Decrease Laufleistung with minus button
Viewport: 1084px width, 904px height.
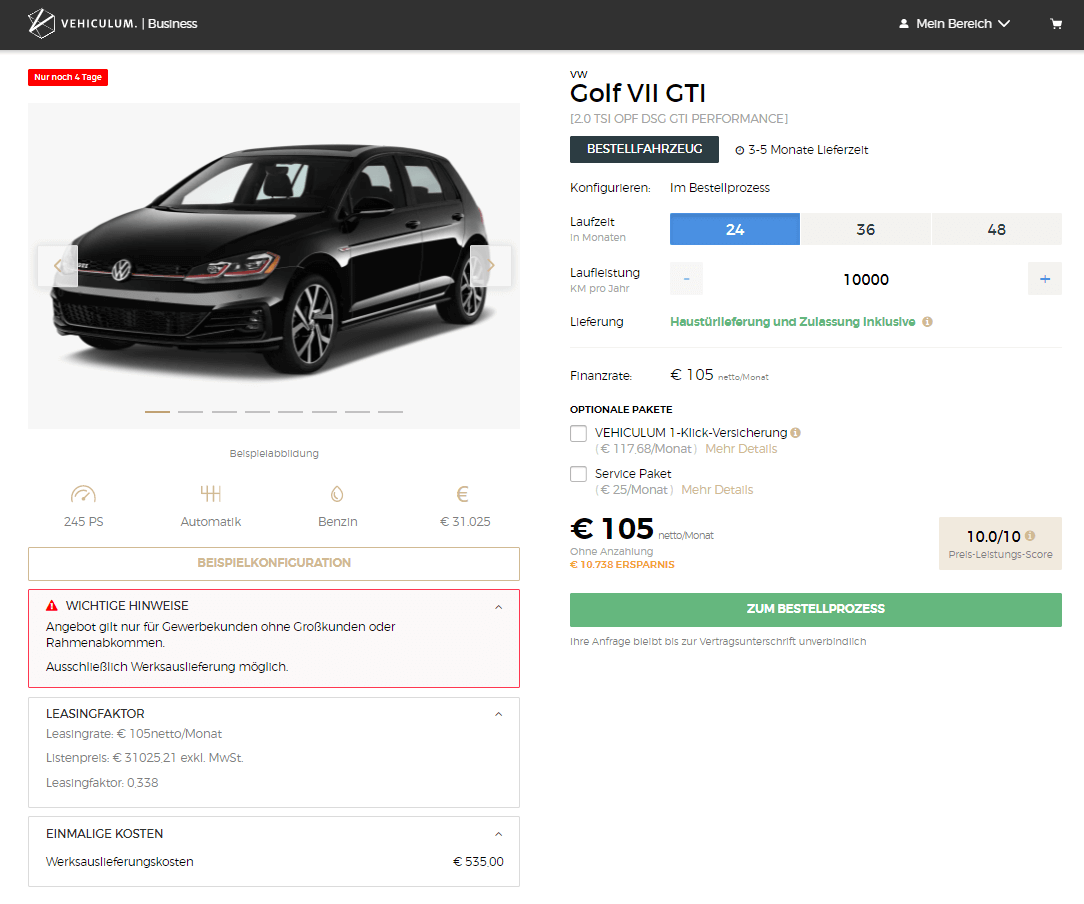(x=686, y=279)
